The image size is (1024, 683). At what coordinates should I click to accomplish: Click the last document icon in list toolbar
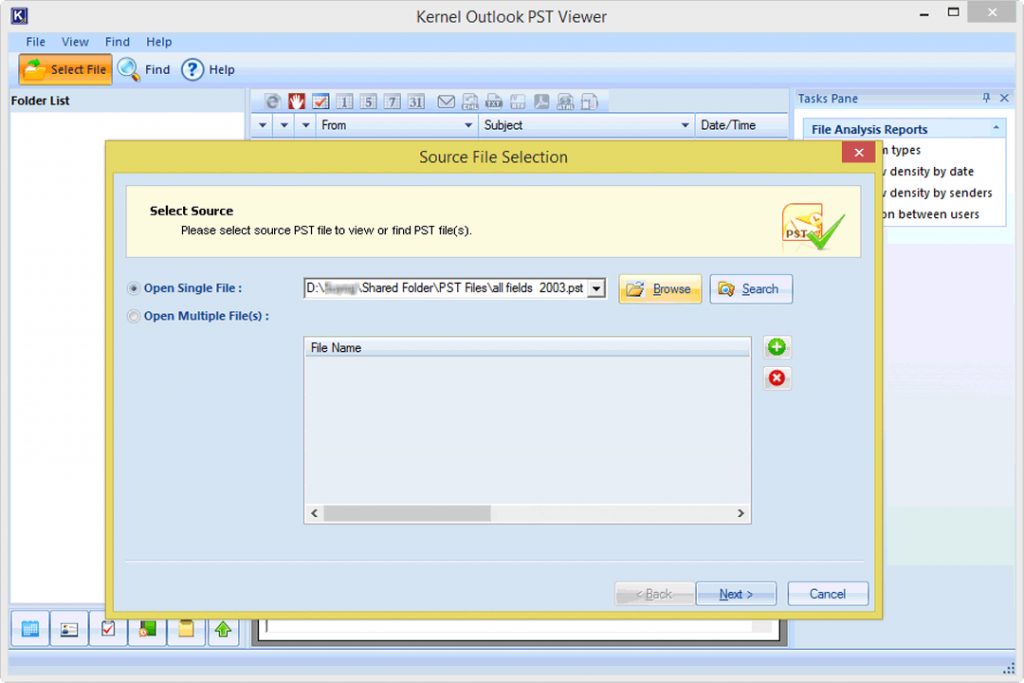coord(589,101)
